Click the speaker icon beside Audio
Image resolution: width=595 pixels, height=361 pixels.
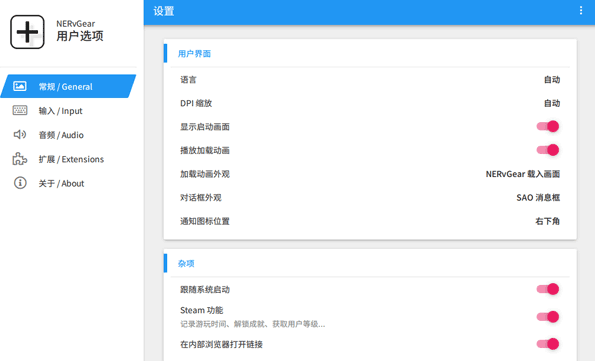point(20,134)
